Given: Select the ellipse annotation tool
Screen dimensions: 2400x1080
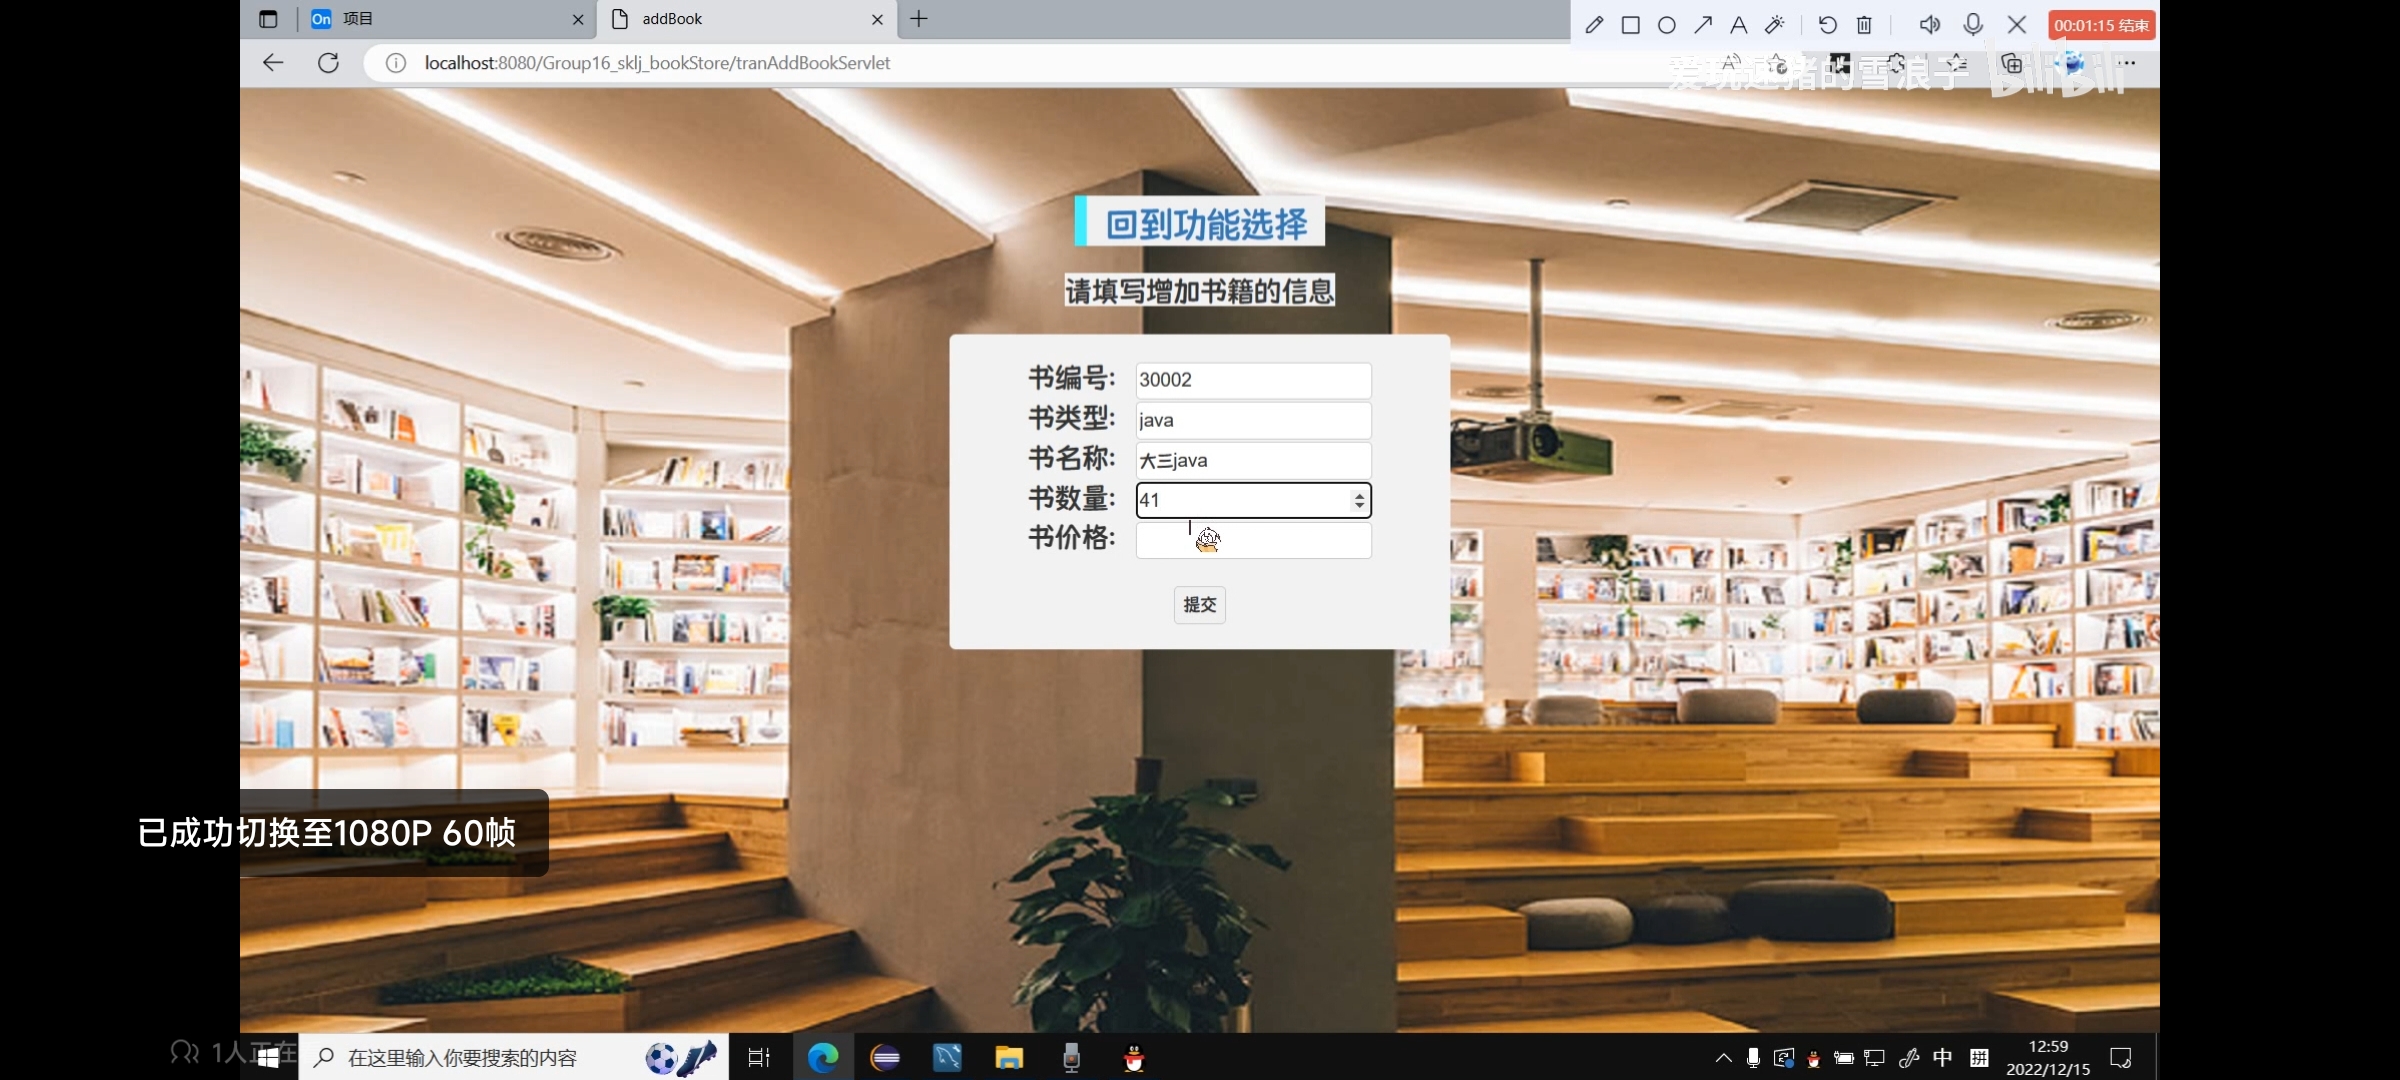Looking at the screenshot, I should pyautogui.click(x=1666, y=25).
